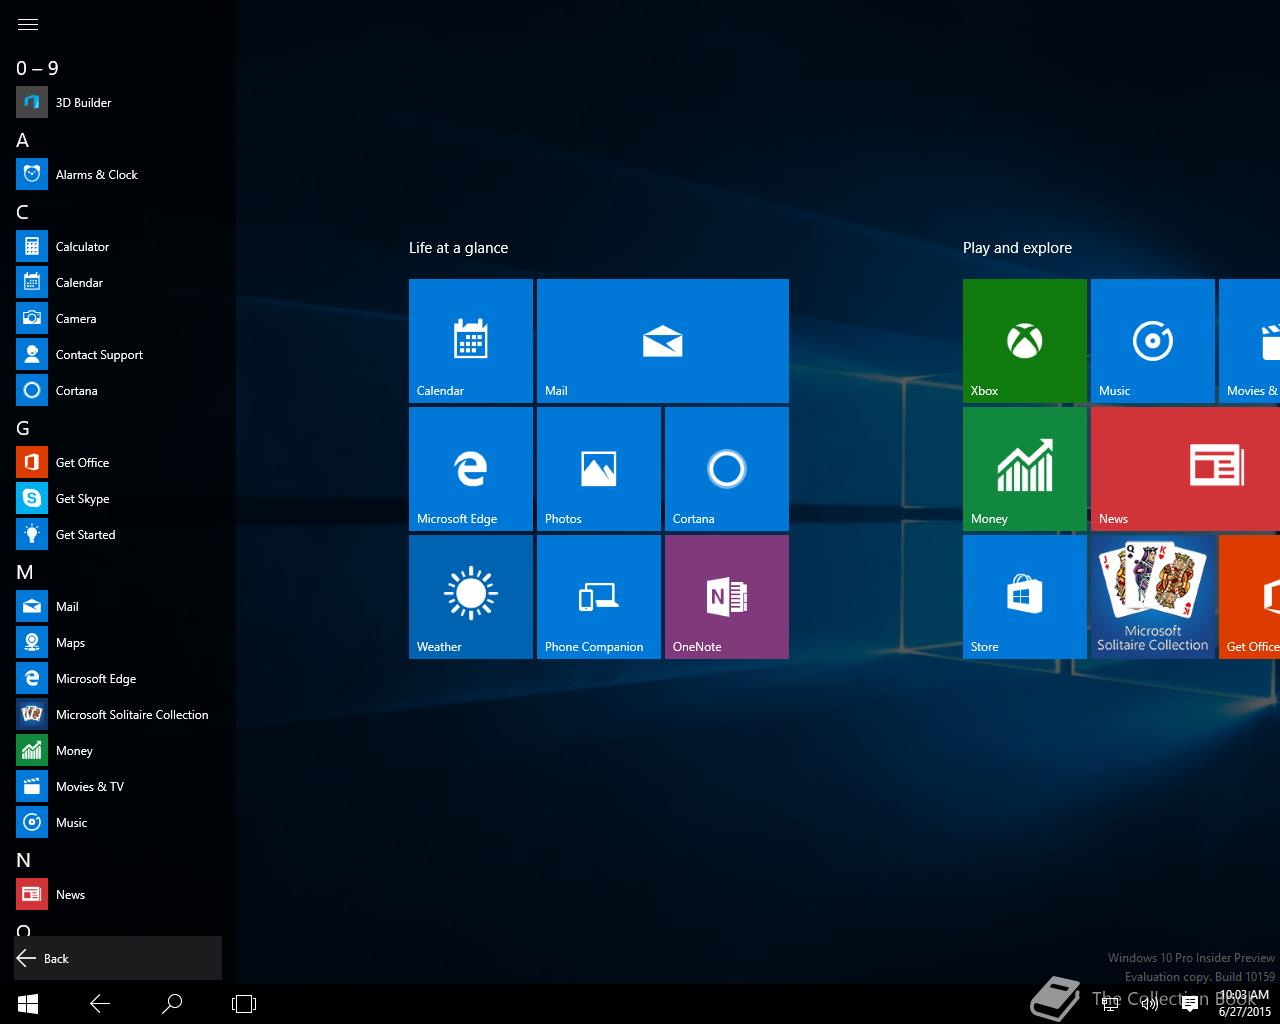1280x1024 pixels.
Task: Open Task View on the taskbar
Action: [x=244, y=1004]
